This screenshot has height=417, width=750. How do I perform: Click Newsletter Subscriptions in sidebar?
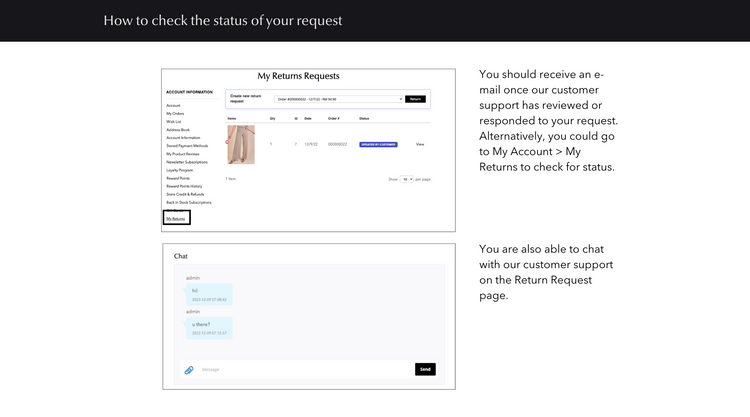pyautogui.click(x=187, y=162)
